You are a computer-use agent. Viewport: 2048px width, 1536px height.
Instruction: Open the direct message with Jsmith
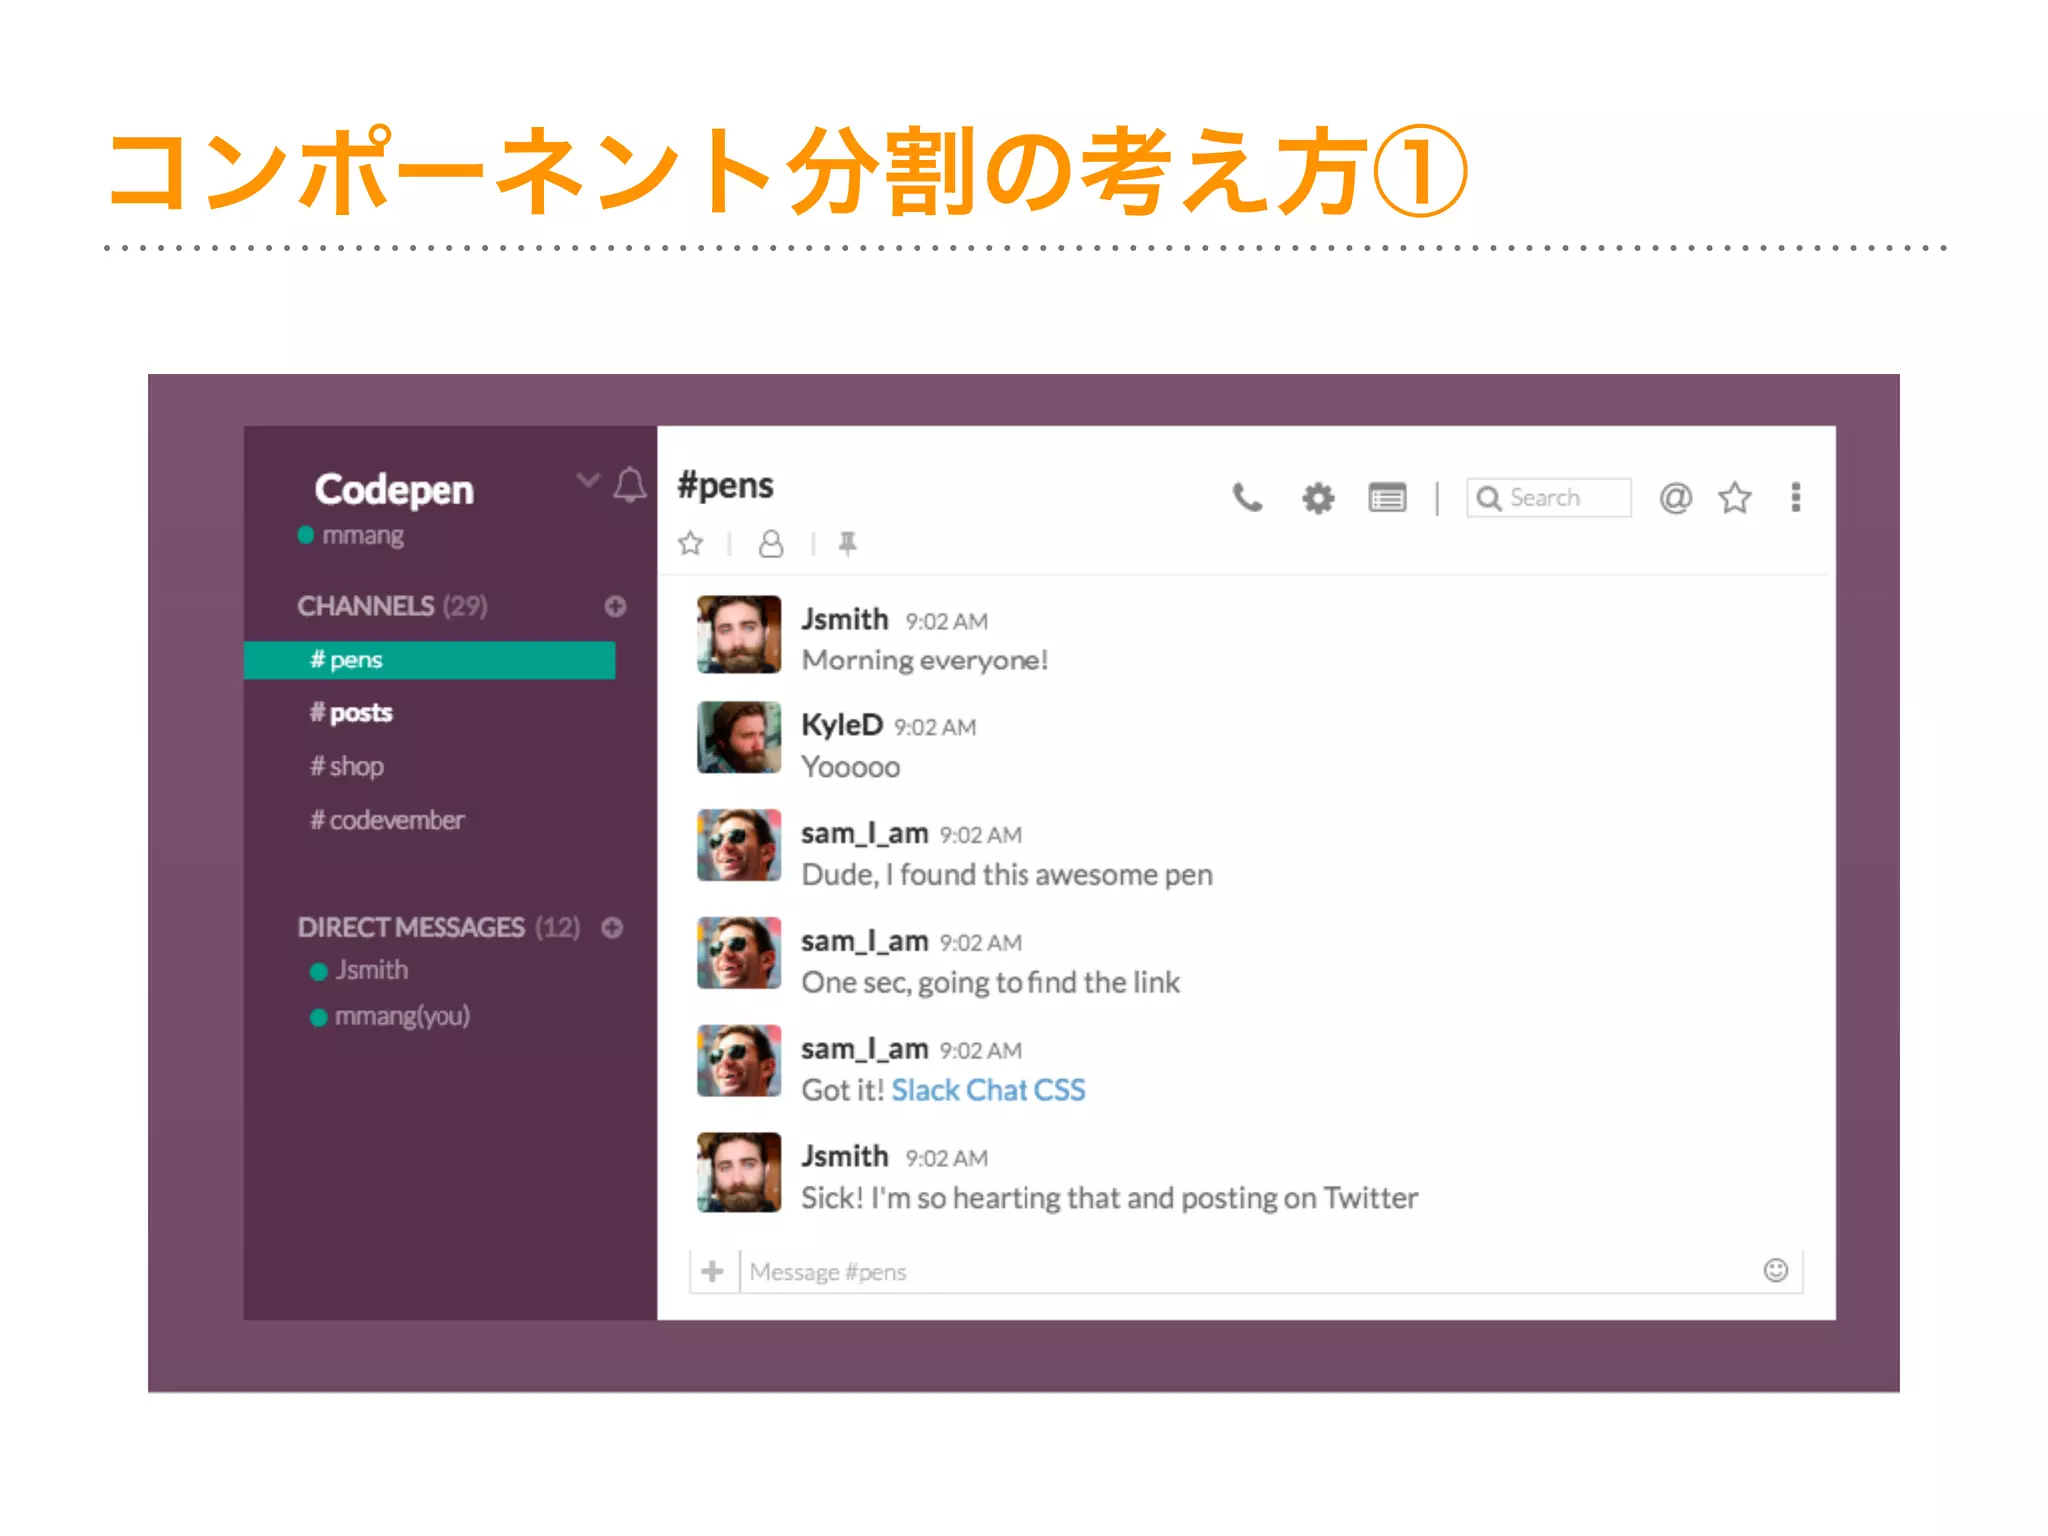370,970
